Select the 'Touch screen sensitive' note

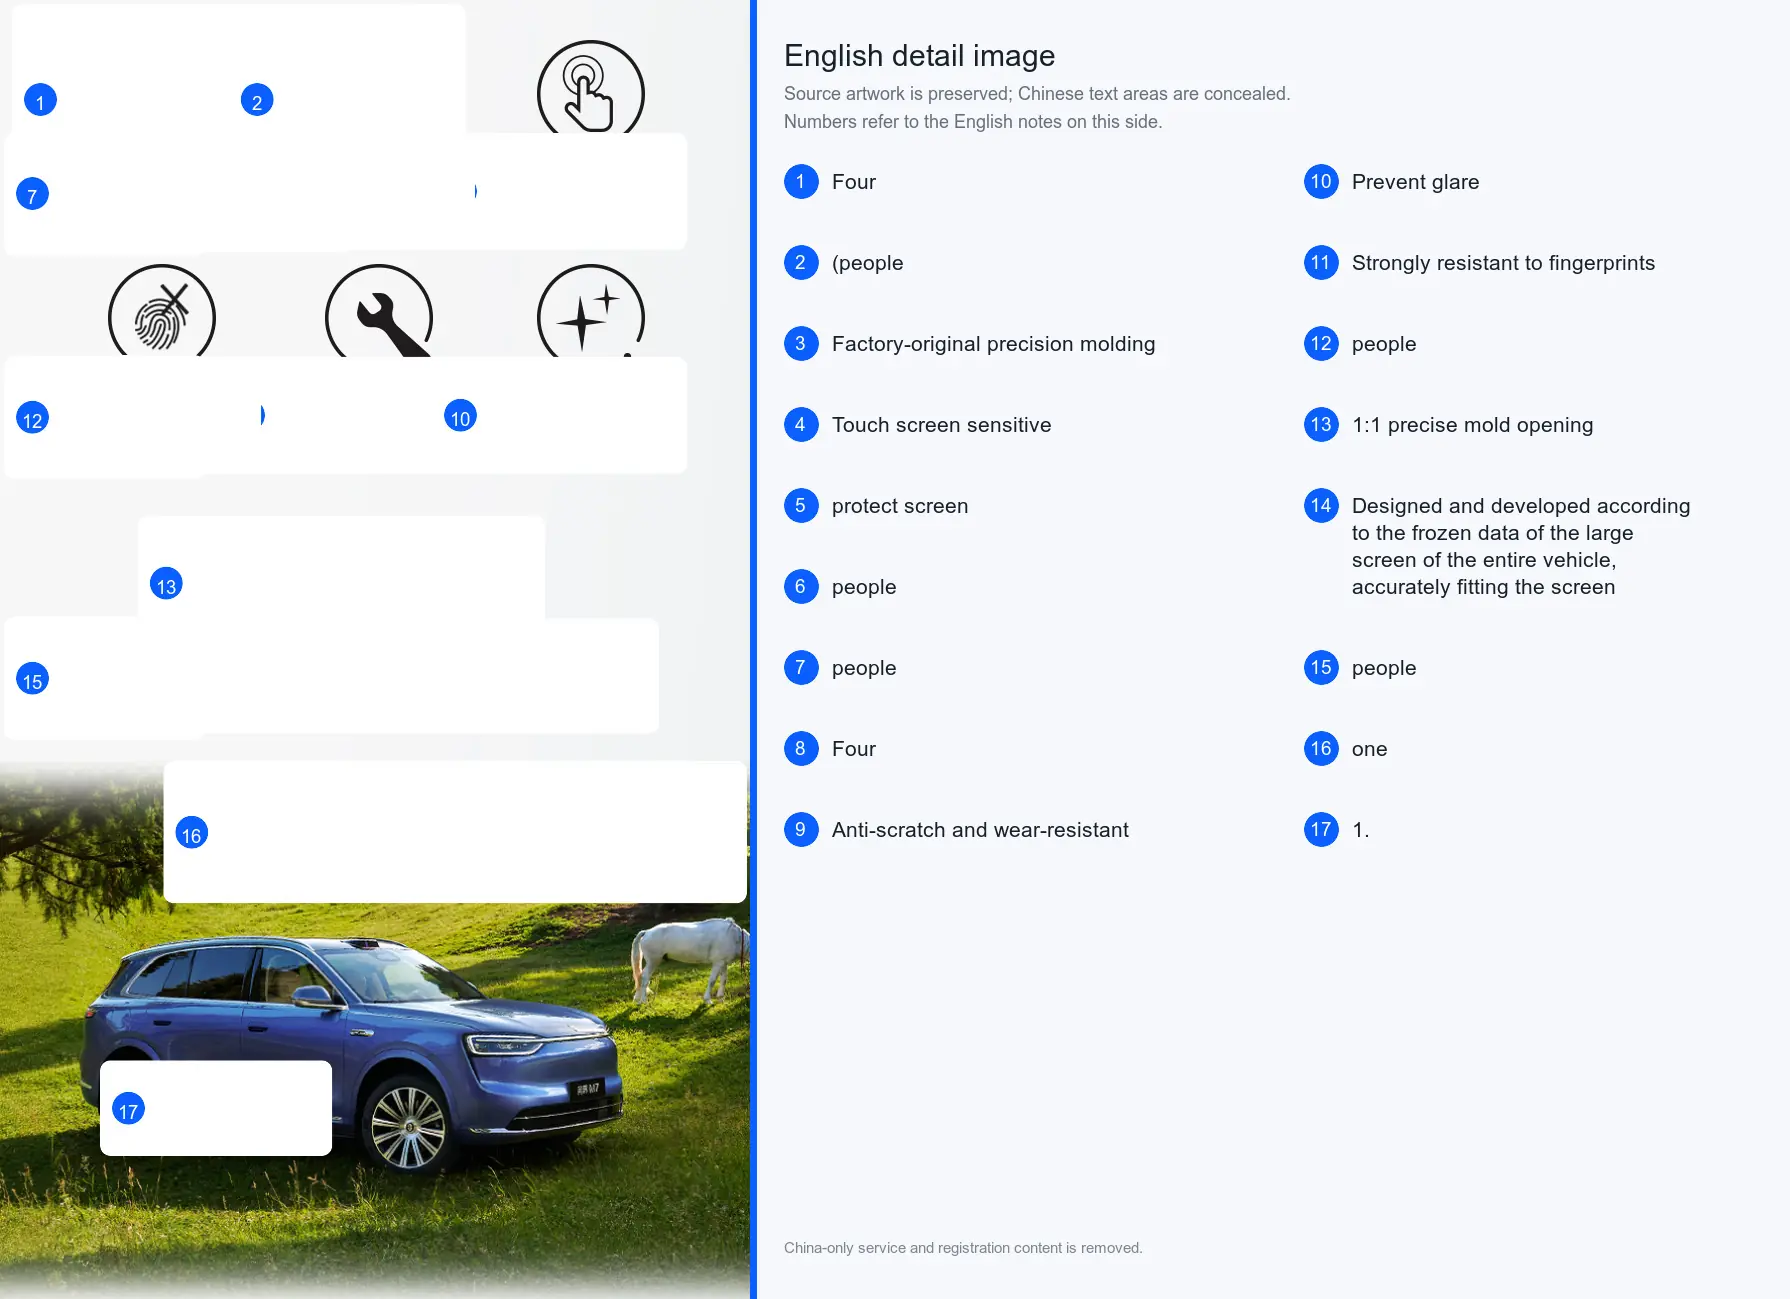941,425
